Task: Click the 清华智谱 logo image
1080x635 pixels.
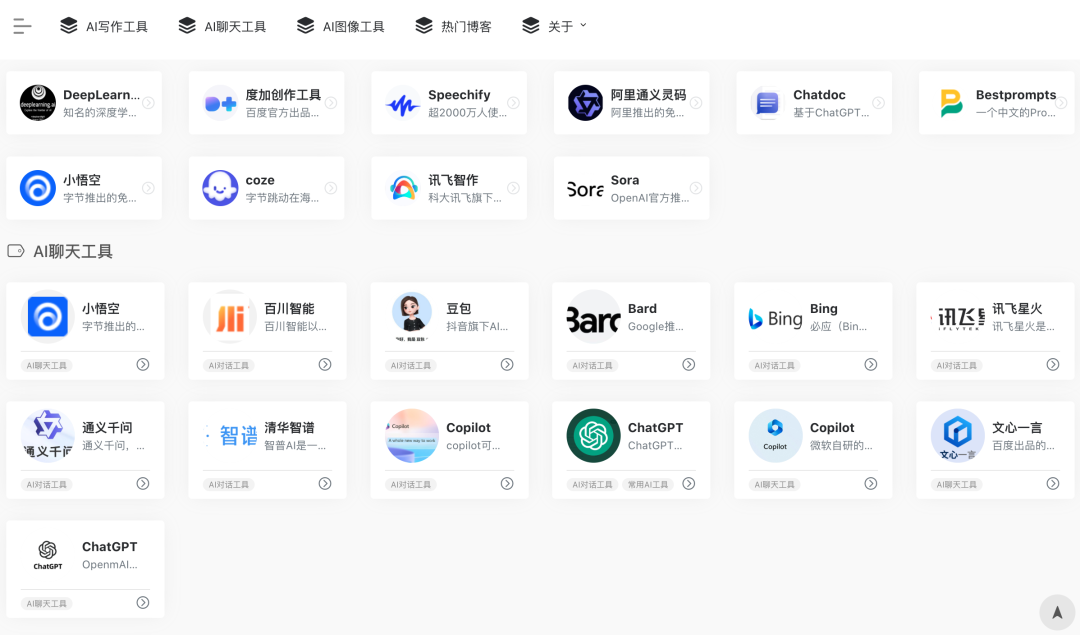Action: (230, 436)
